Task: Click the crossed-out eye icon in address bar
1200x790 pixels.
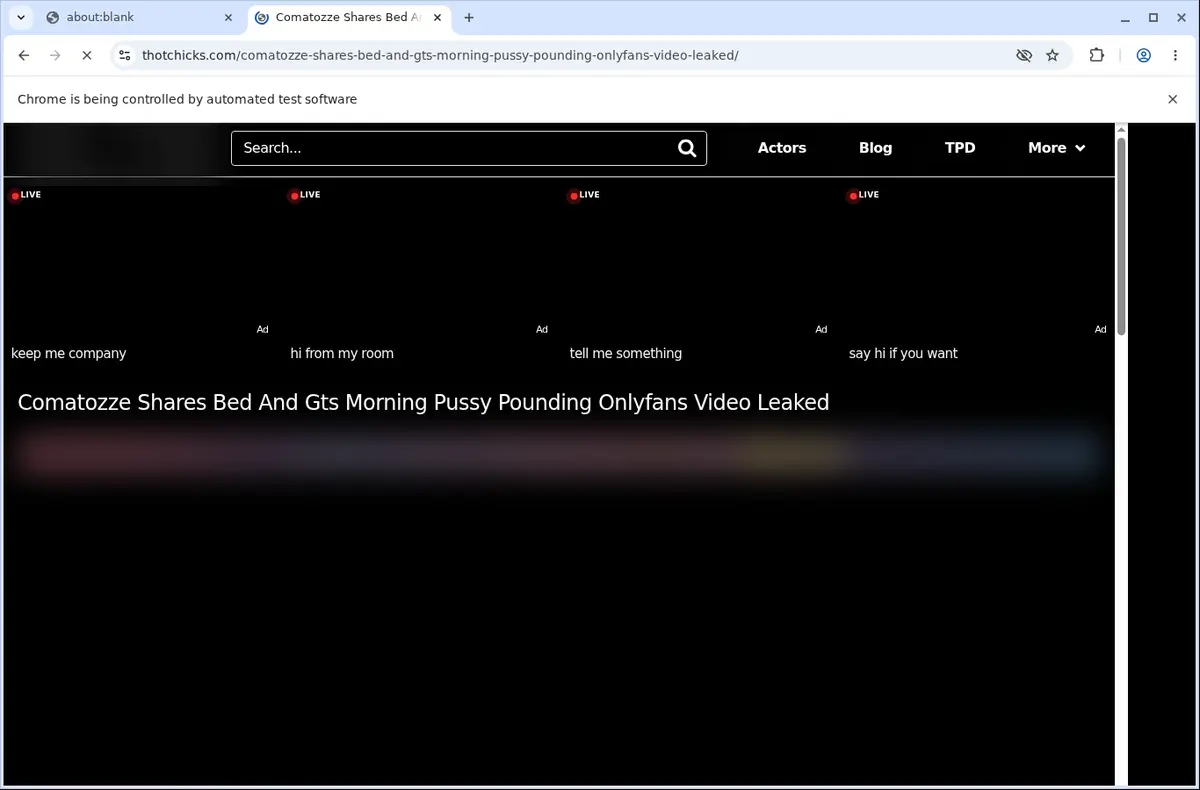Action: coord(1024,56)
